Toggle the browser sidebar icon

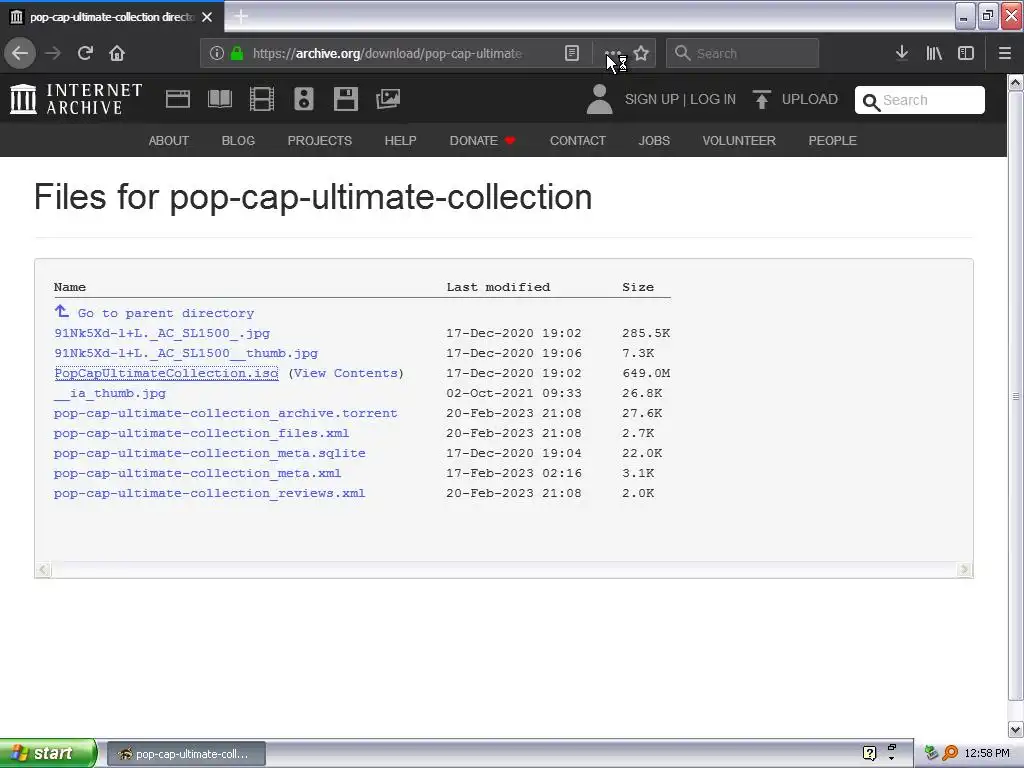click(x=966, y=53)
